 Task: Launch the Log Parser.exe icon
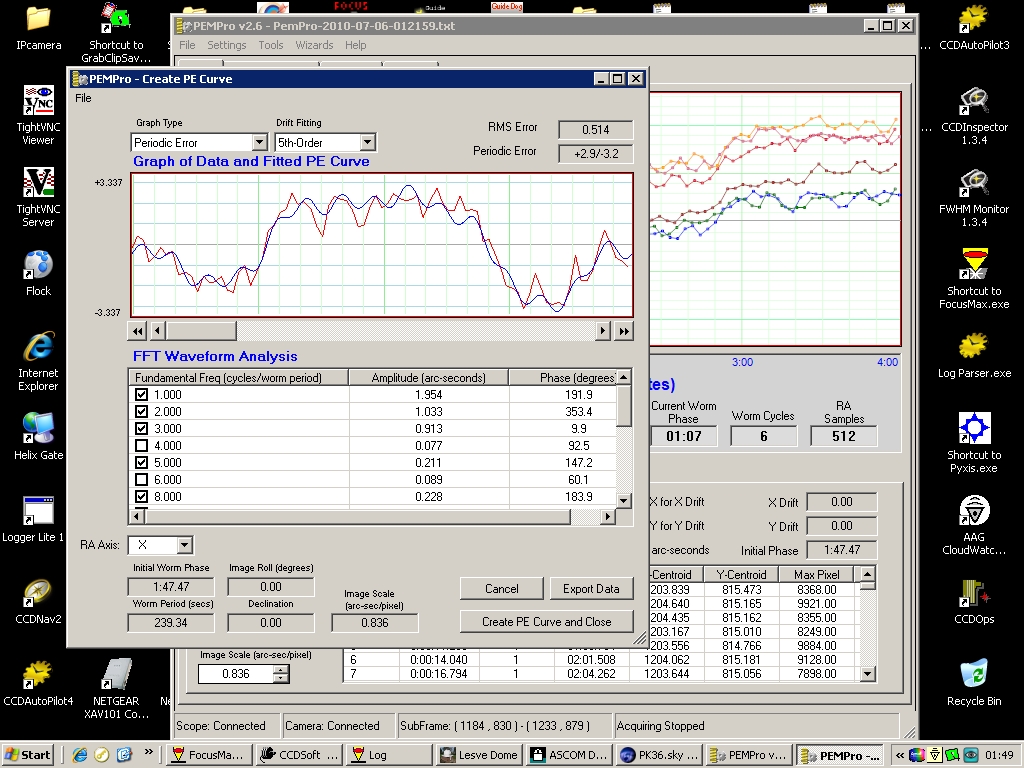[973, 346]
